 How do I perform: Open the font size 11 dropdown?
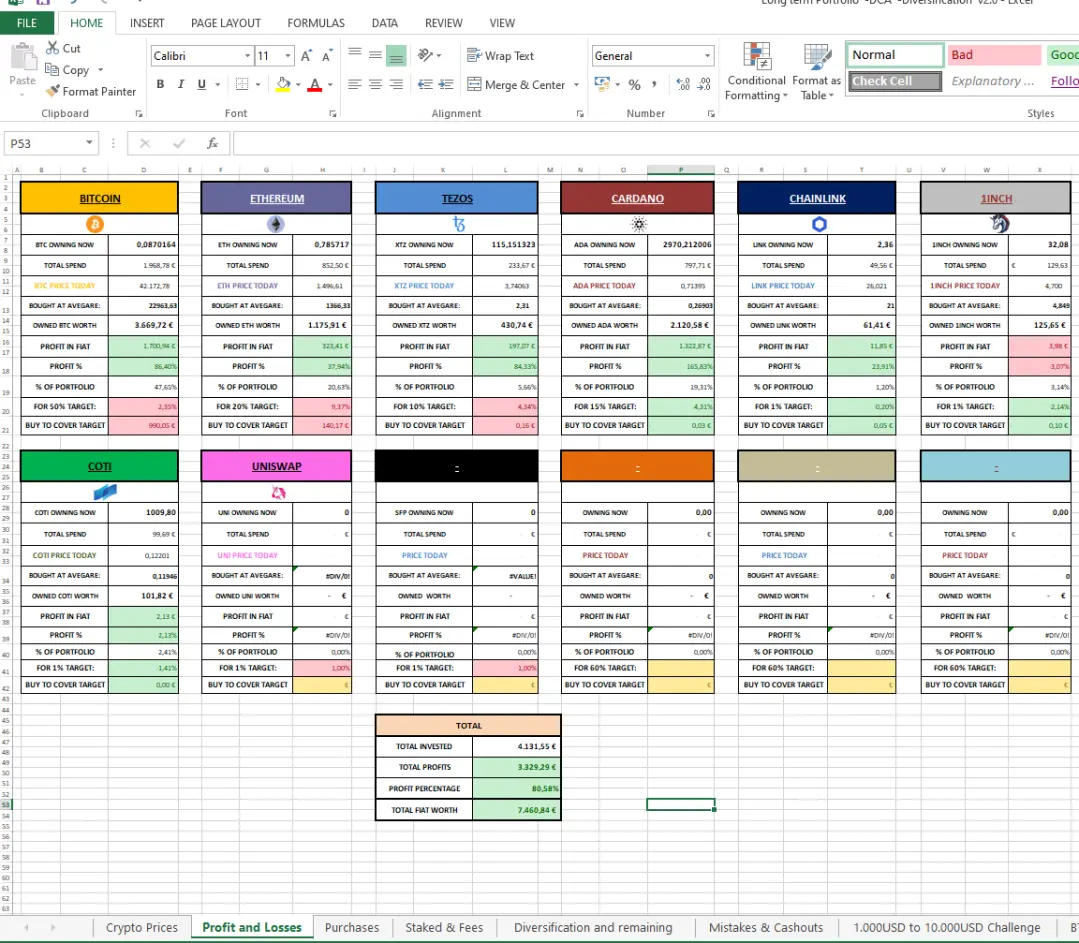point(288,56)
